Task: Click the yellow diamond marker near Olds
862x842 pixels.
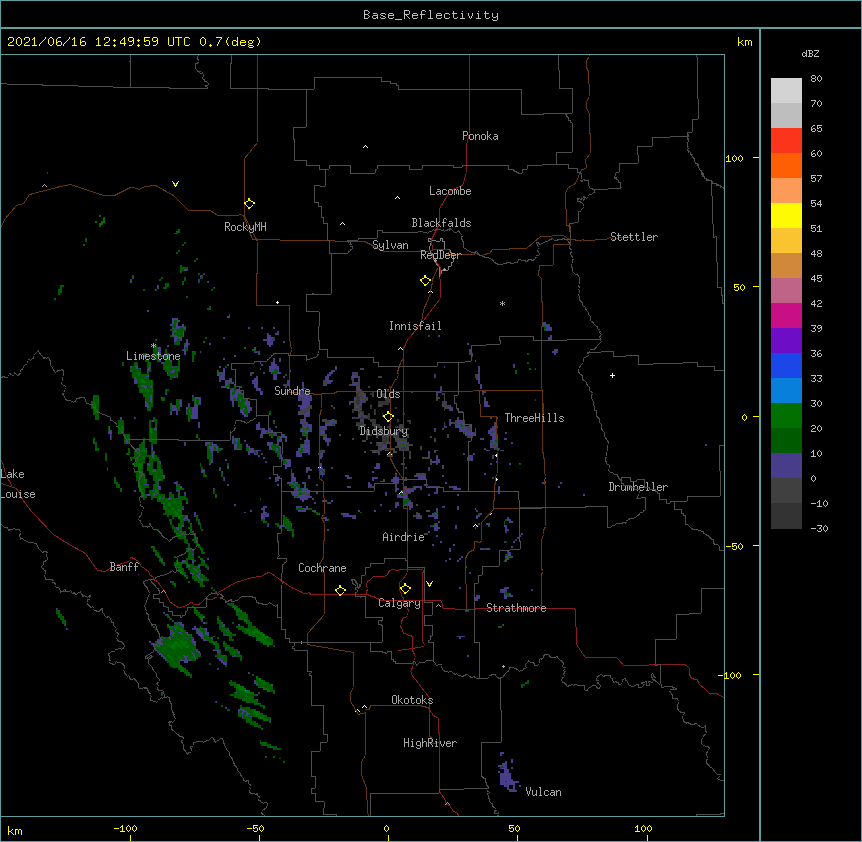Action: point(388,416)
